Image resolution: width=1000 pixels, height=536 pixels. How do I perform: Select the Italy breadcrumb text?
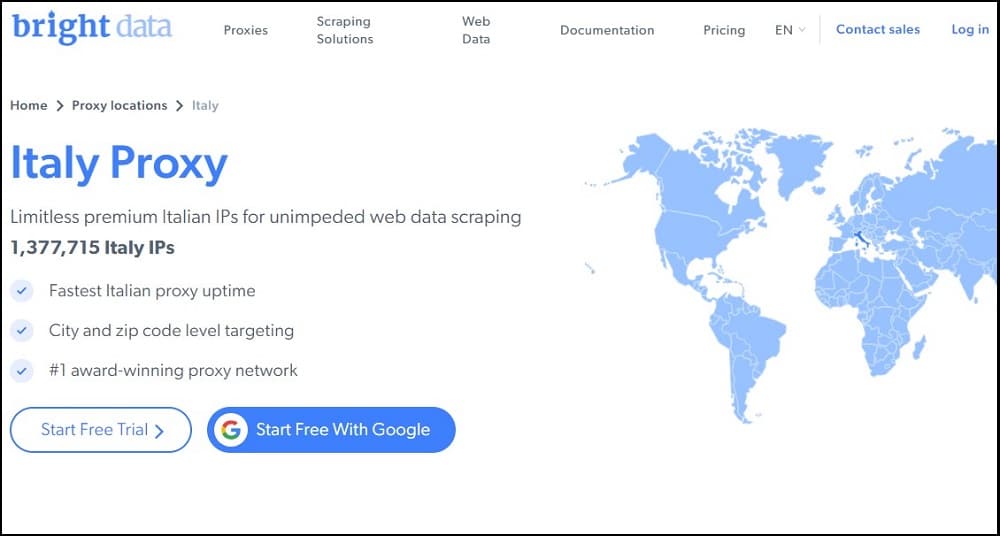205,105
